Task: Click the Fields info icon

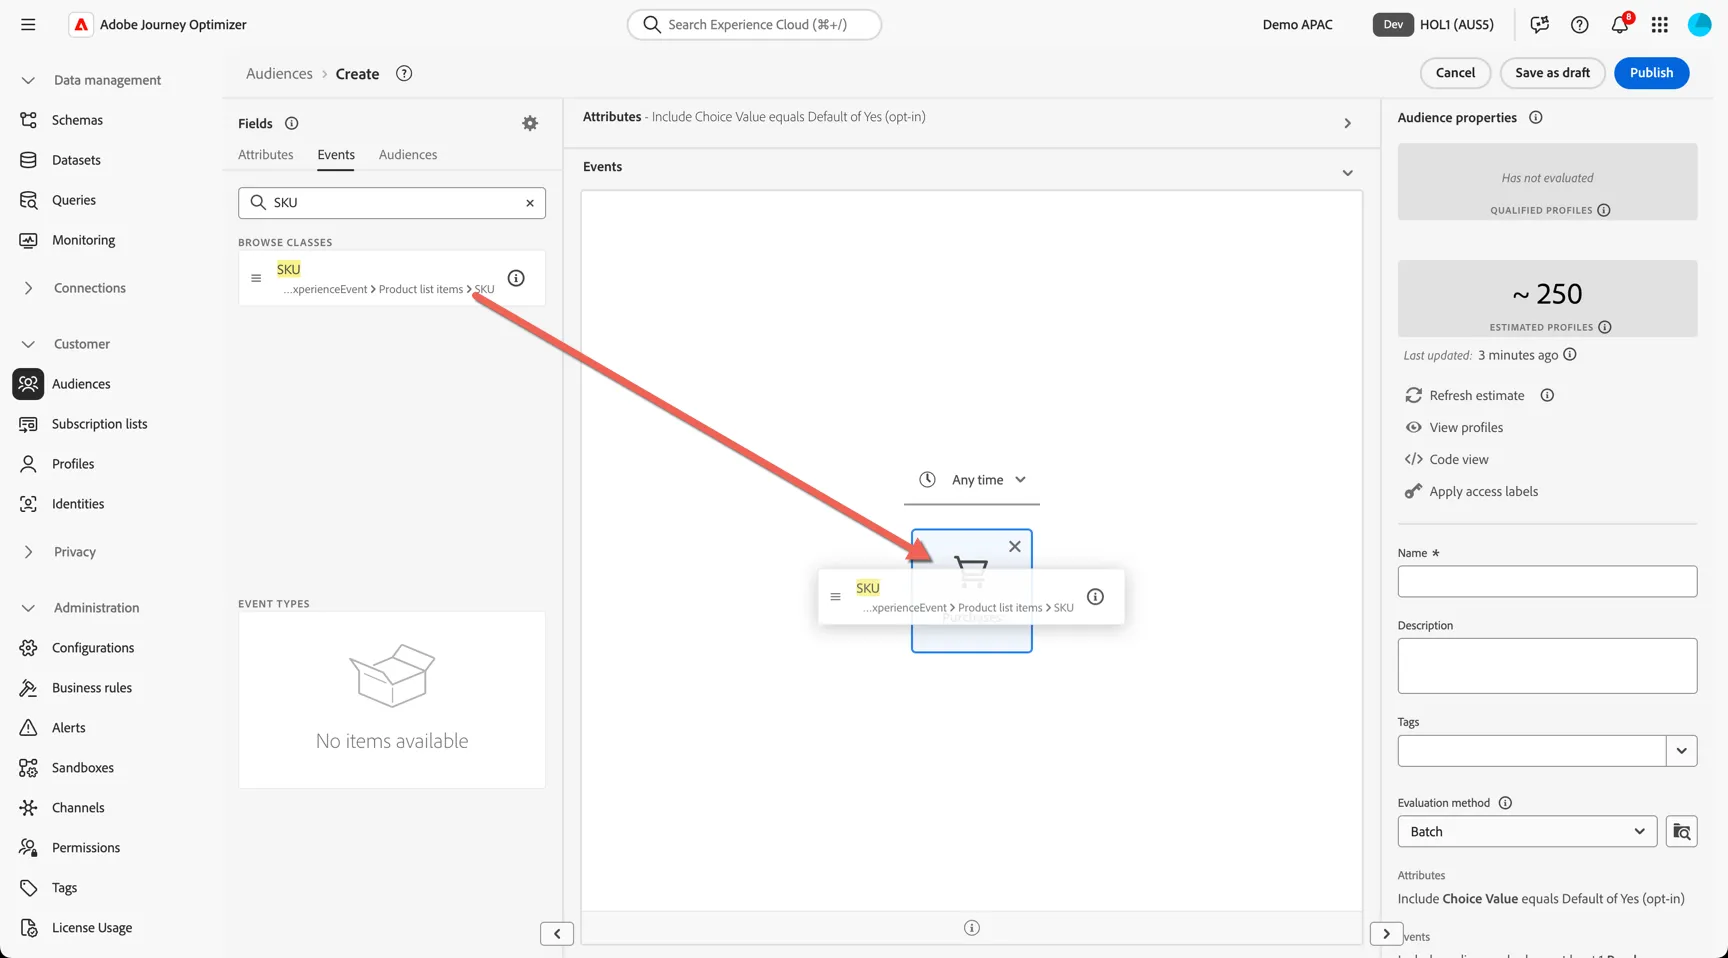Action: tap(292, 123)
